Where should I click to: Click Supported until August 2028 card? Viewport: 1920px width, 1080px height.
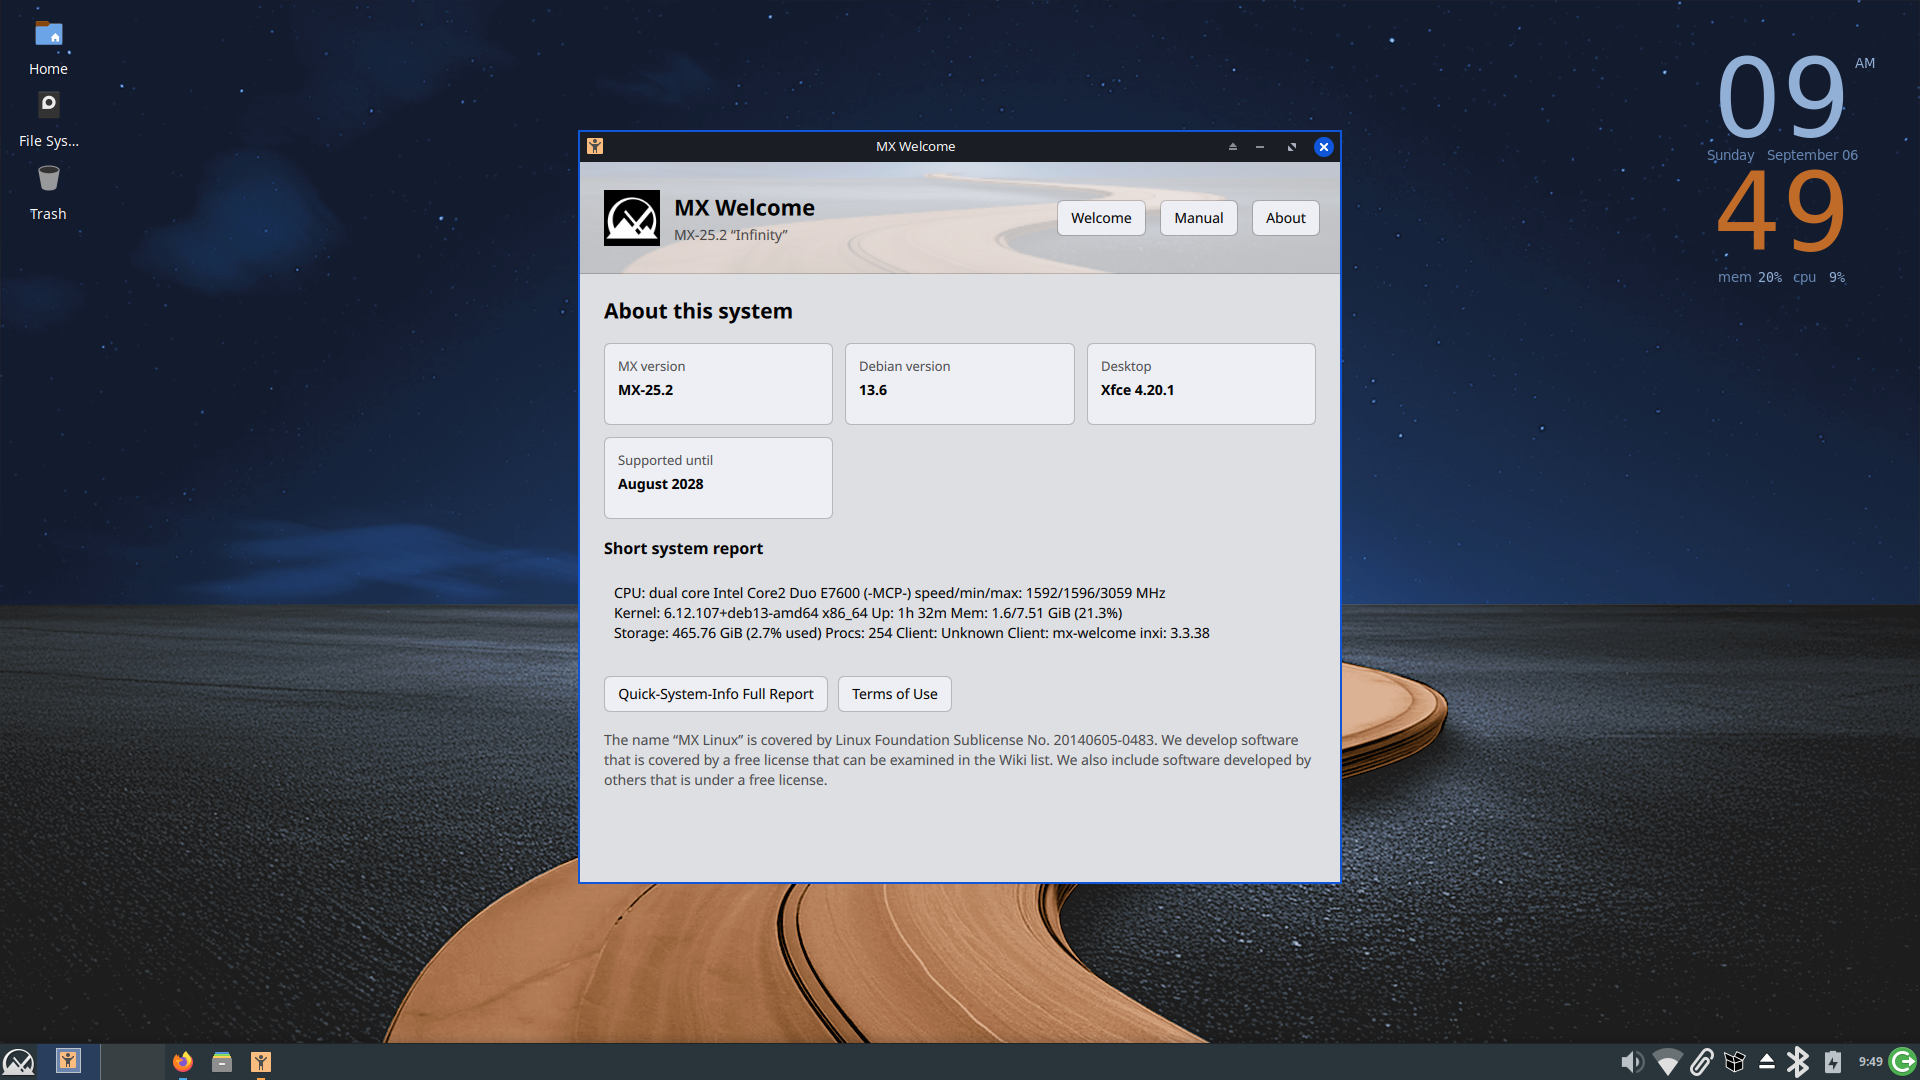coord(718,478)
